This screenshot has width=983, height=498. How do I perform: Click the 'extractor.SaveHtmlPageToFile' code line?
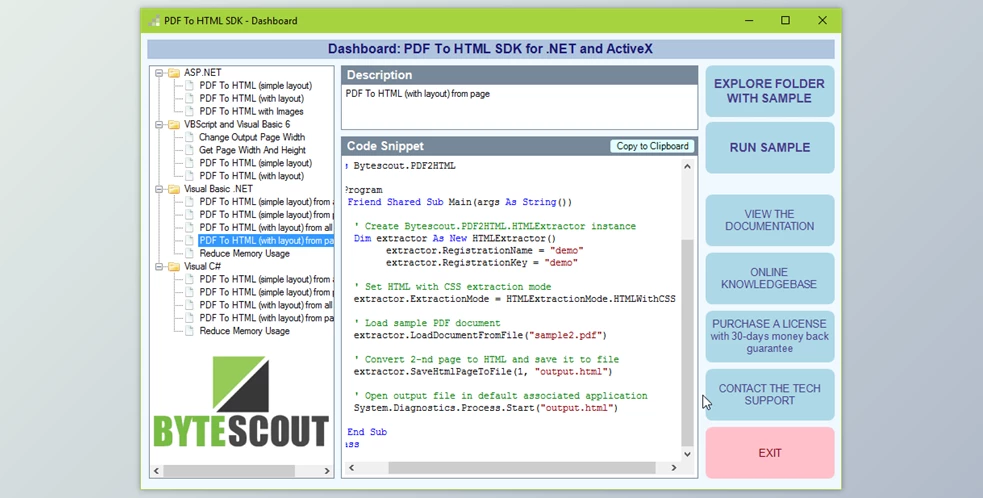click(483, 371)
